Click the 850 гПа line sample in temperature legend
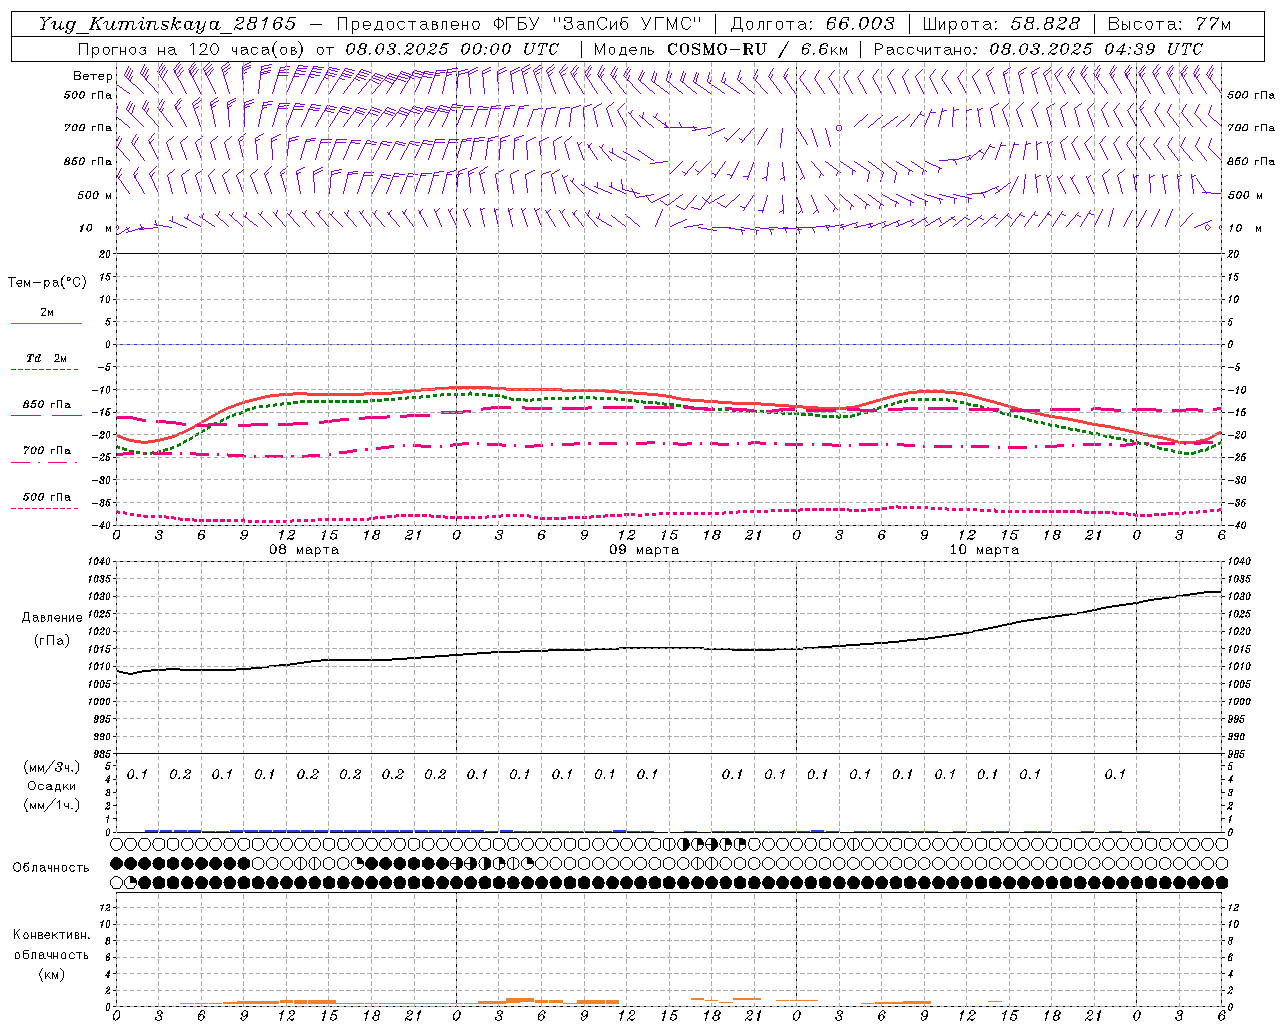Screen dimensions: 1280x1024 click(x=46, y=416)
